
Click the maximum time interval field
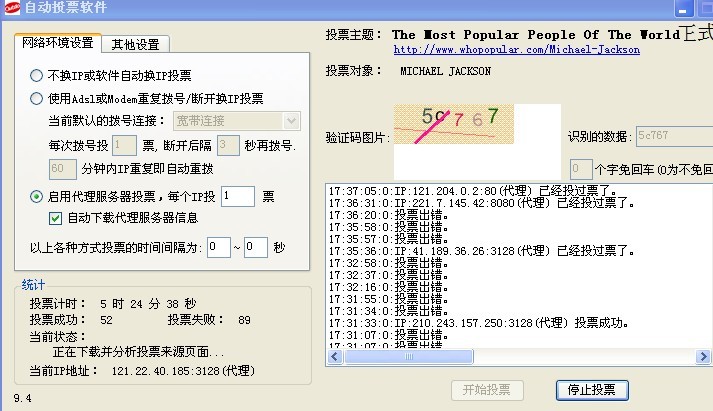(255, 246)
